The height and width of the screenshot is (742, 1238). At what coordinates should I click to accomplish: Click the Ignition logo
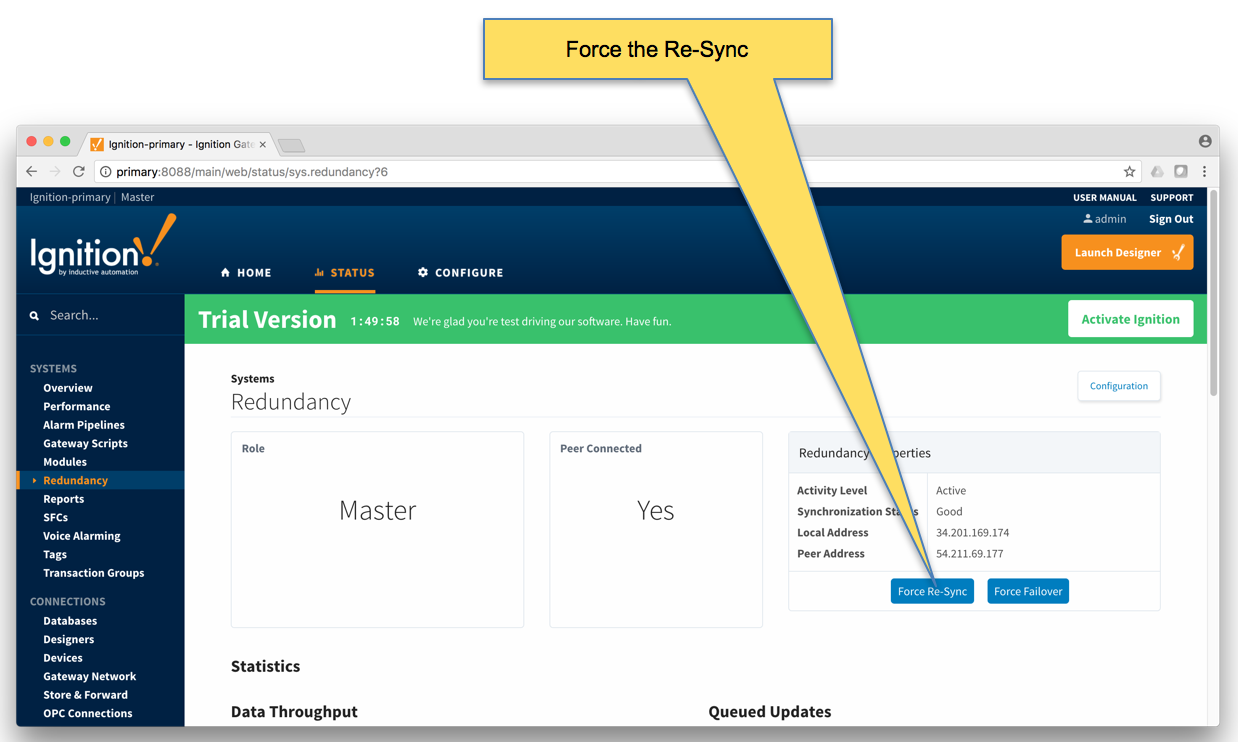pos(102,246)
